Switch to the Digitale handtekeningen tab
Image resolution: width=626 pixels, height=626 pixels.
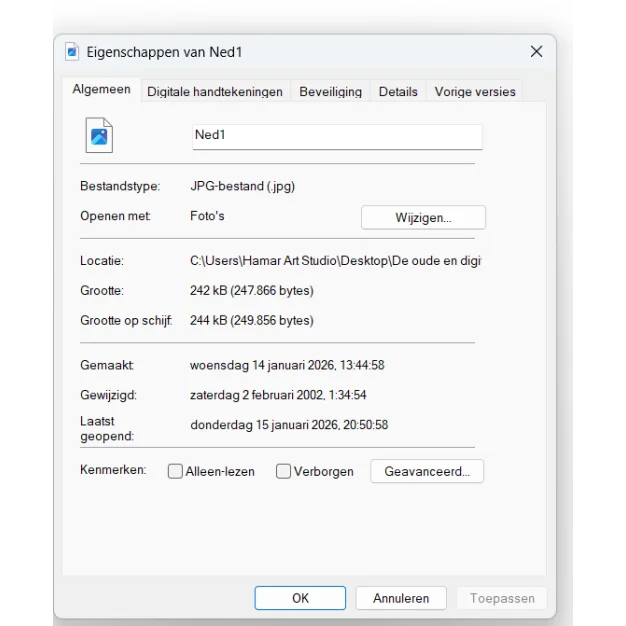point(215,91)
